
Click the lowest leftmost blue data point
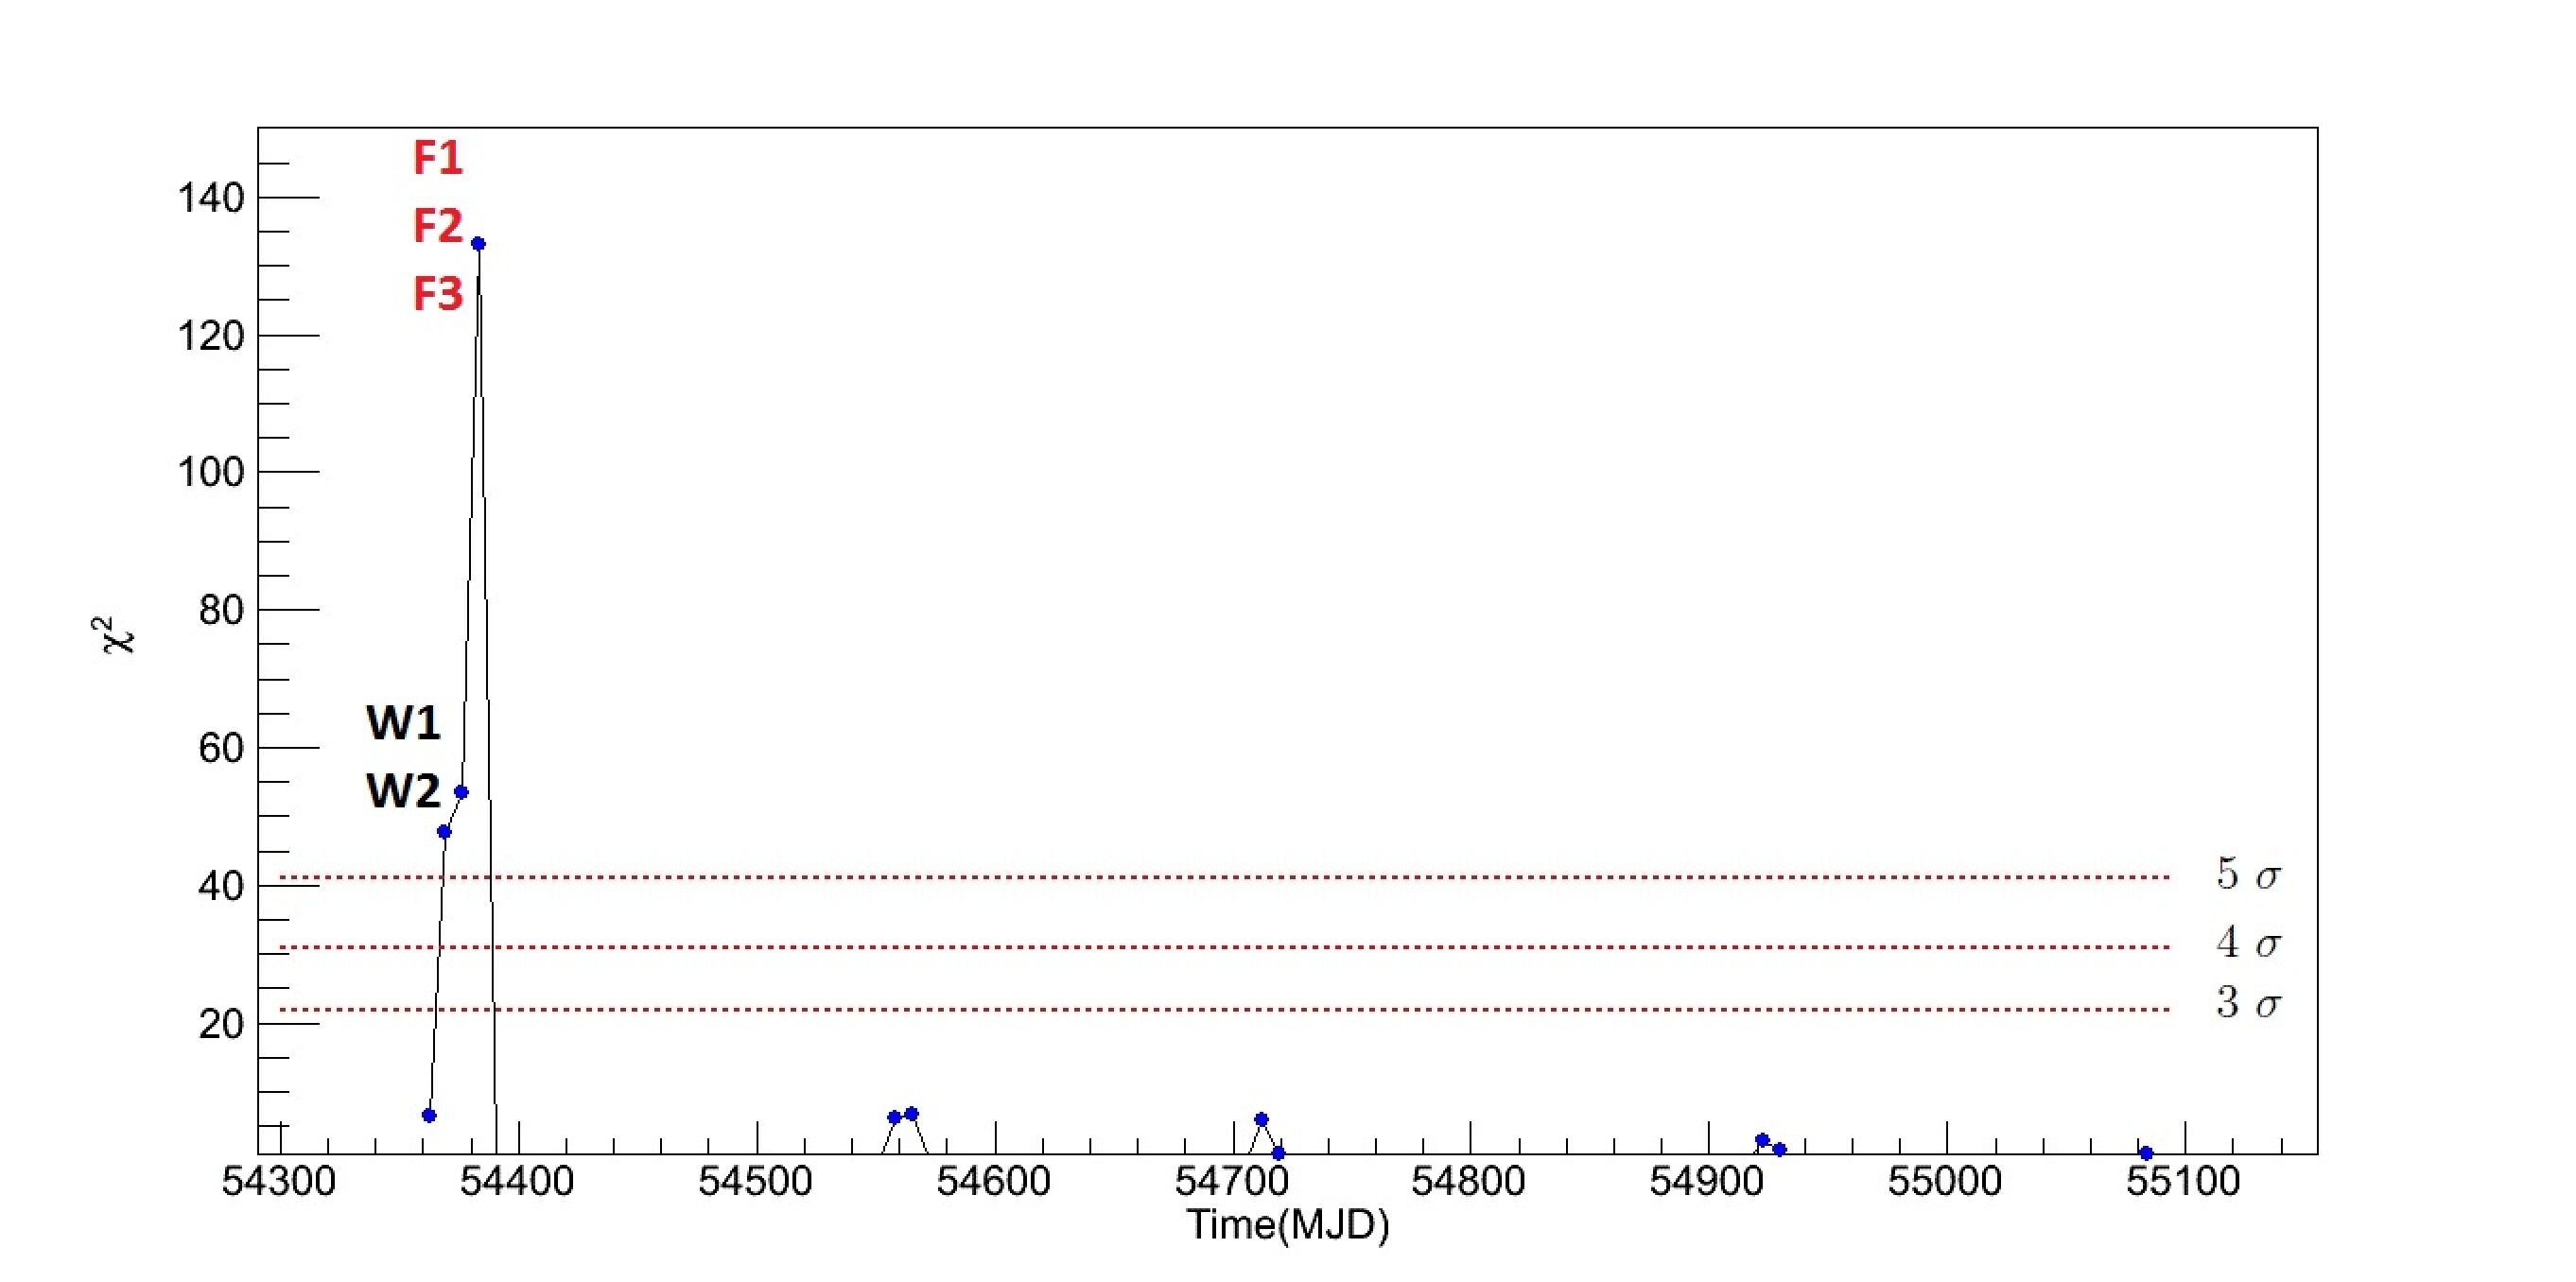429,1115
